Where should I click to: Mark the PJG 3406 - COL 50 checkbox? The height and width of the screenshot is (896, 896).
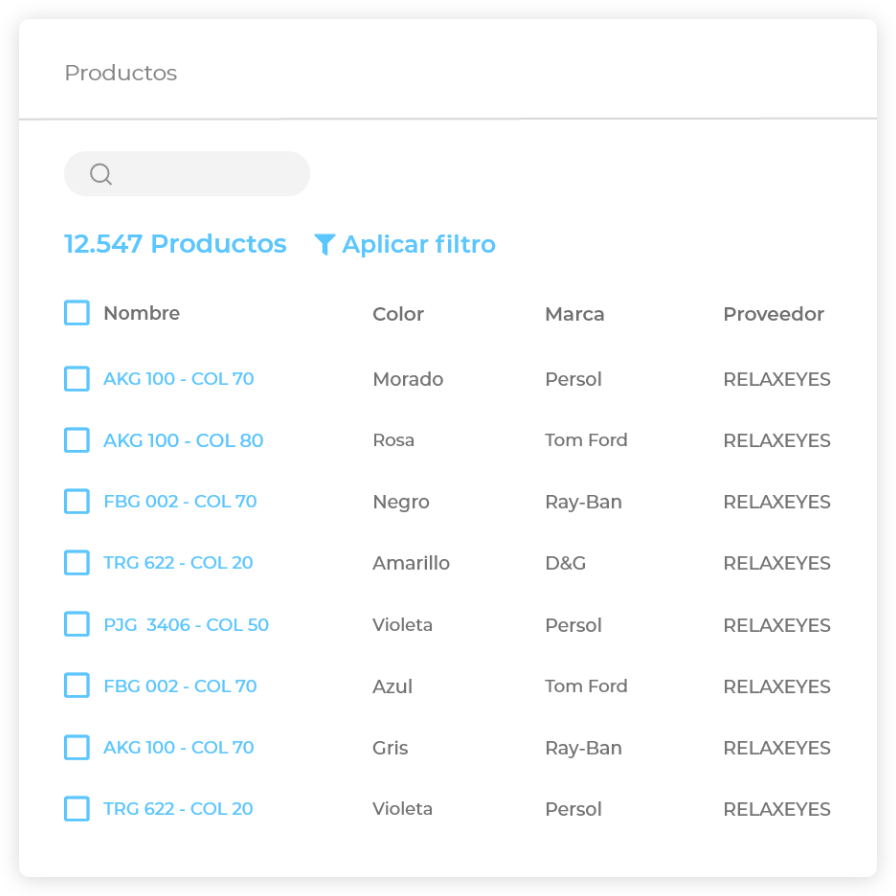tap(77, 624)
